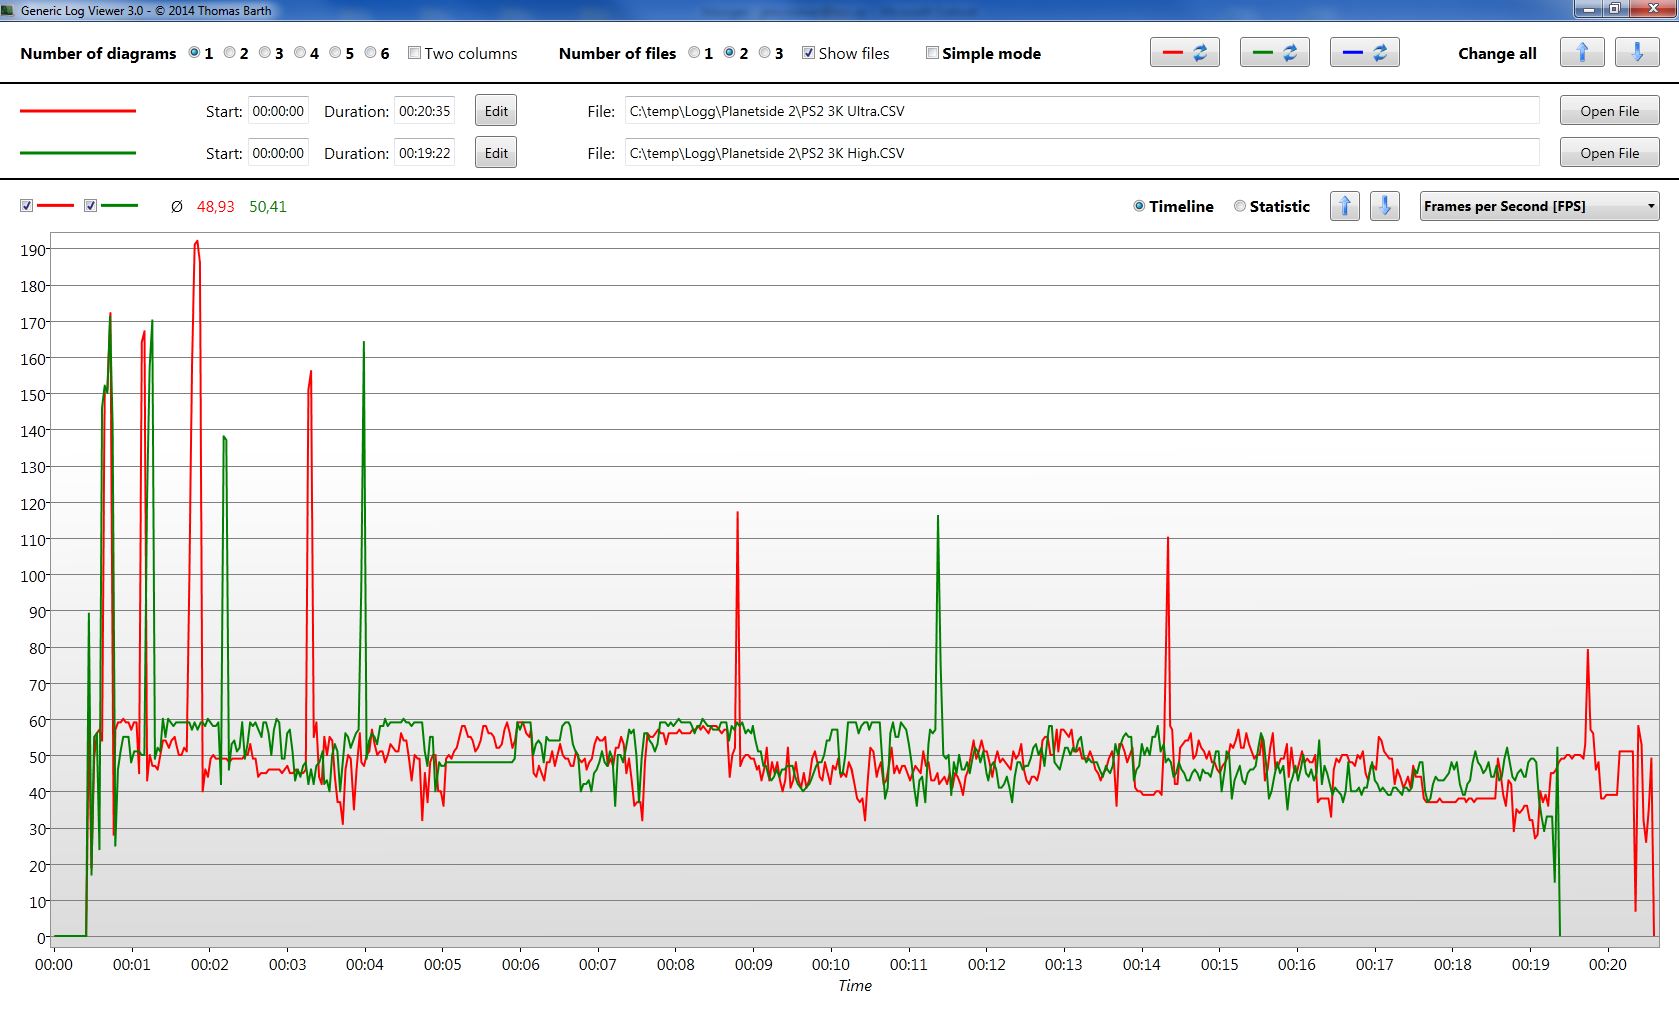
Task: Hide the red series in the diagram
Action: pyautogui.click(x=27, y=206)
